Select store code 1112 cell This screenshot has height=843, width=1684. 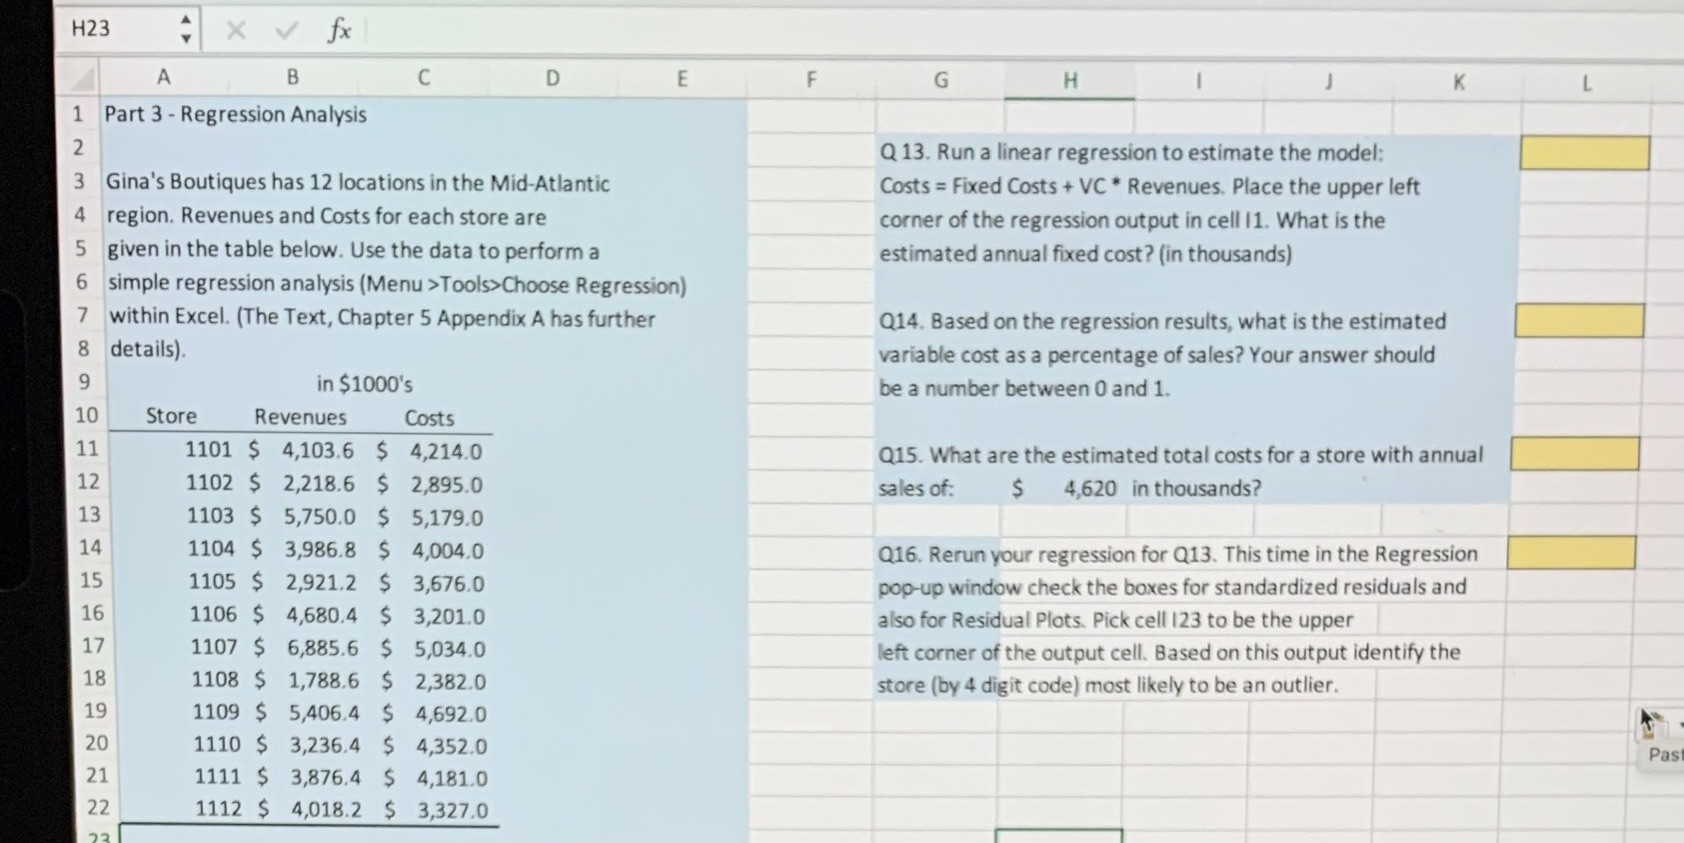(218, 808)
